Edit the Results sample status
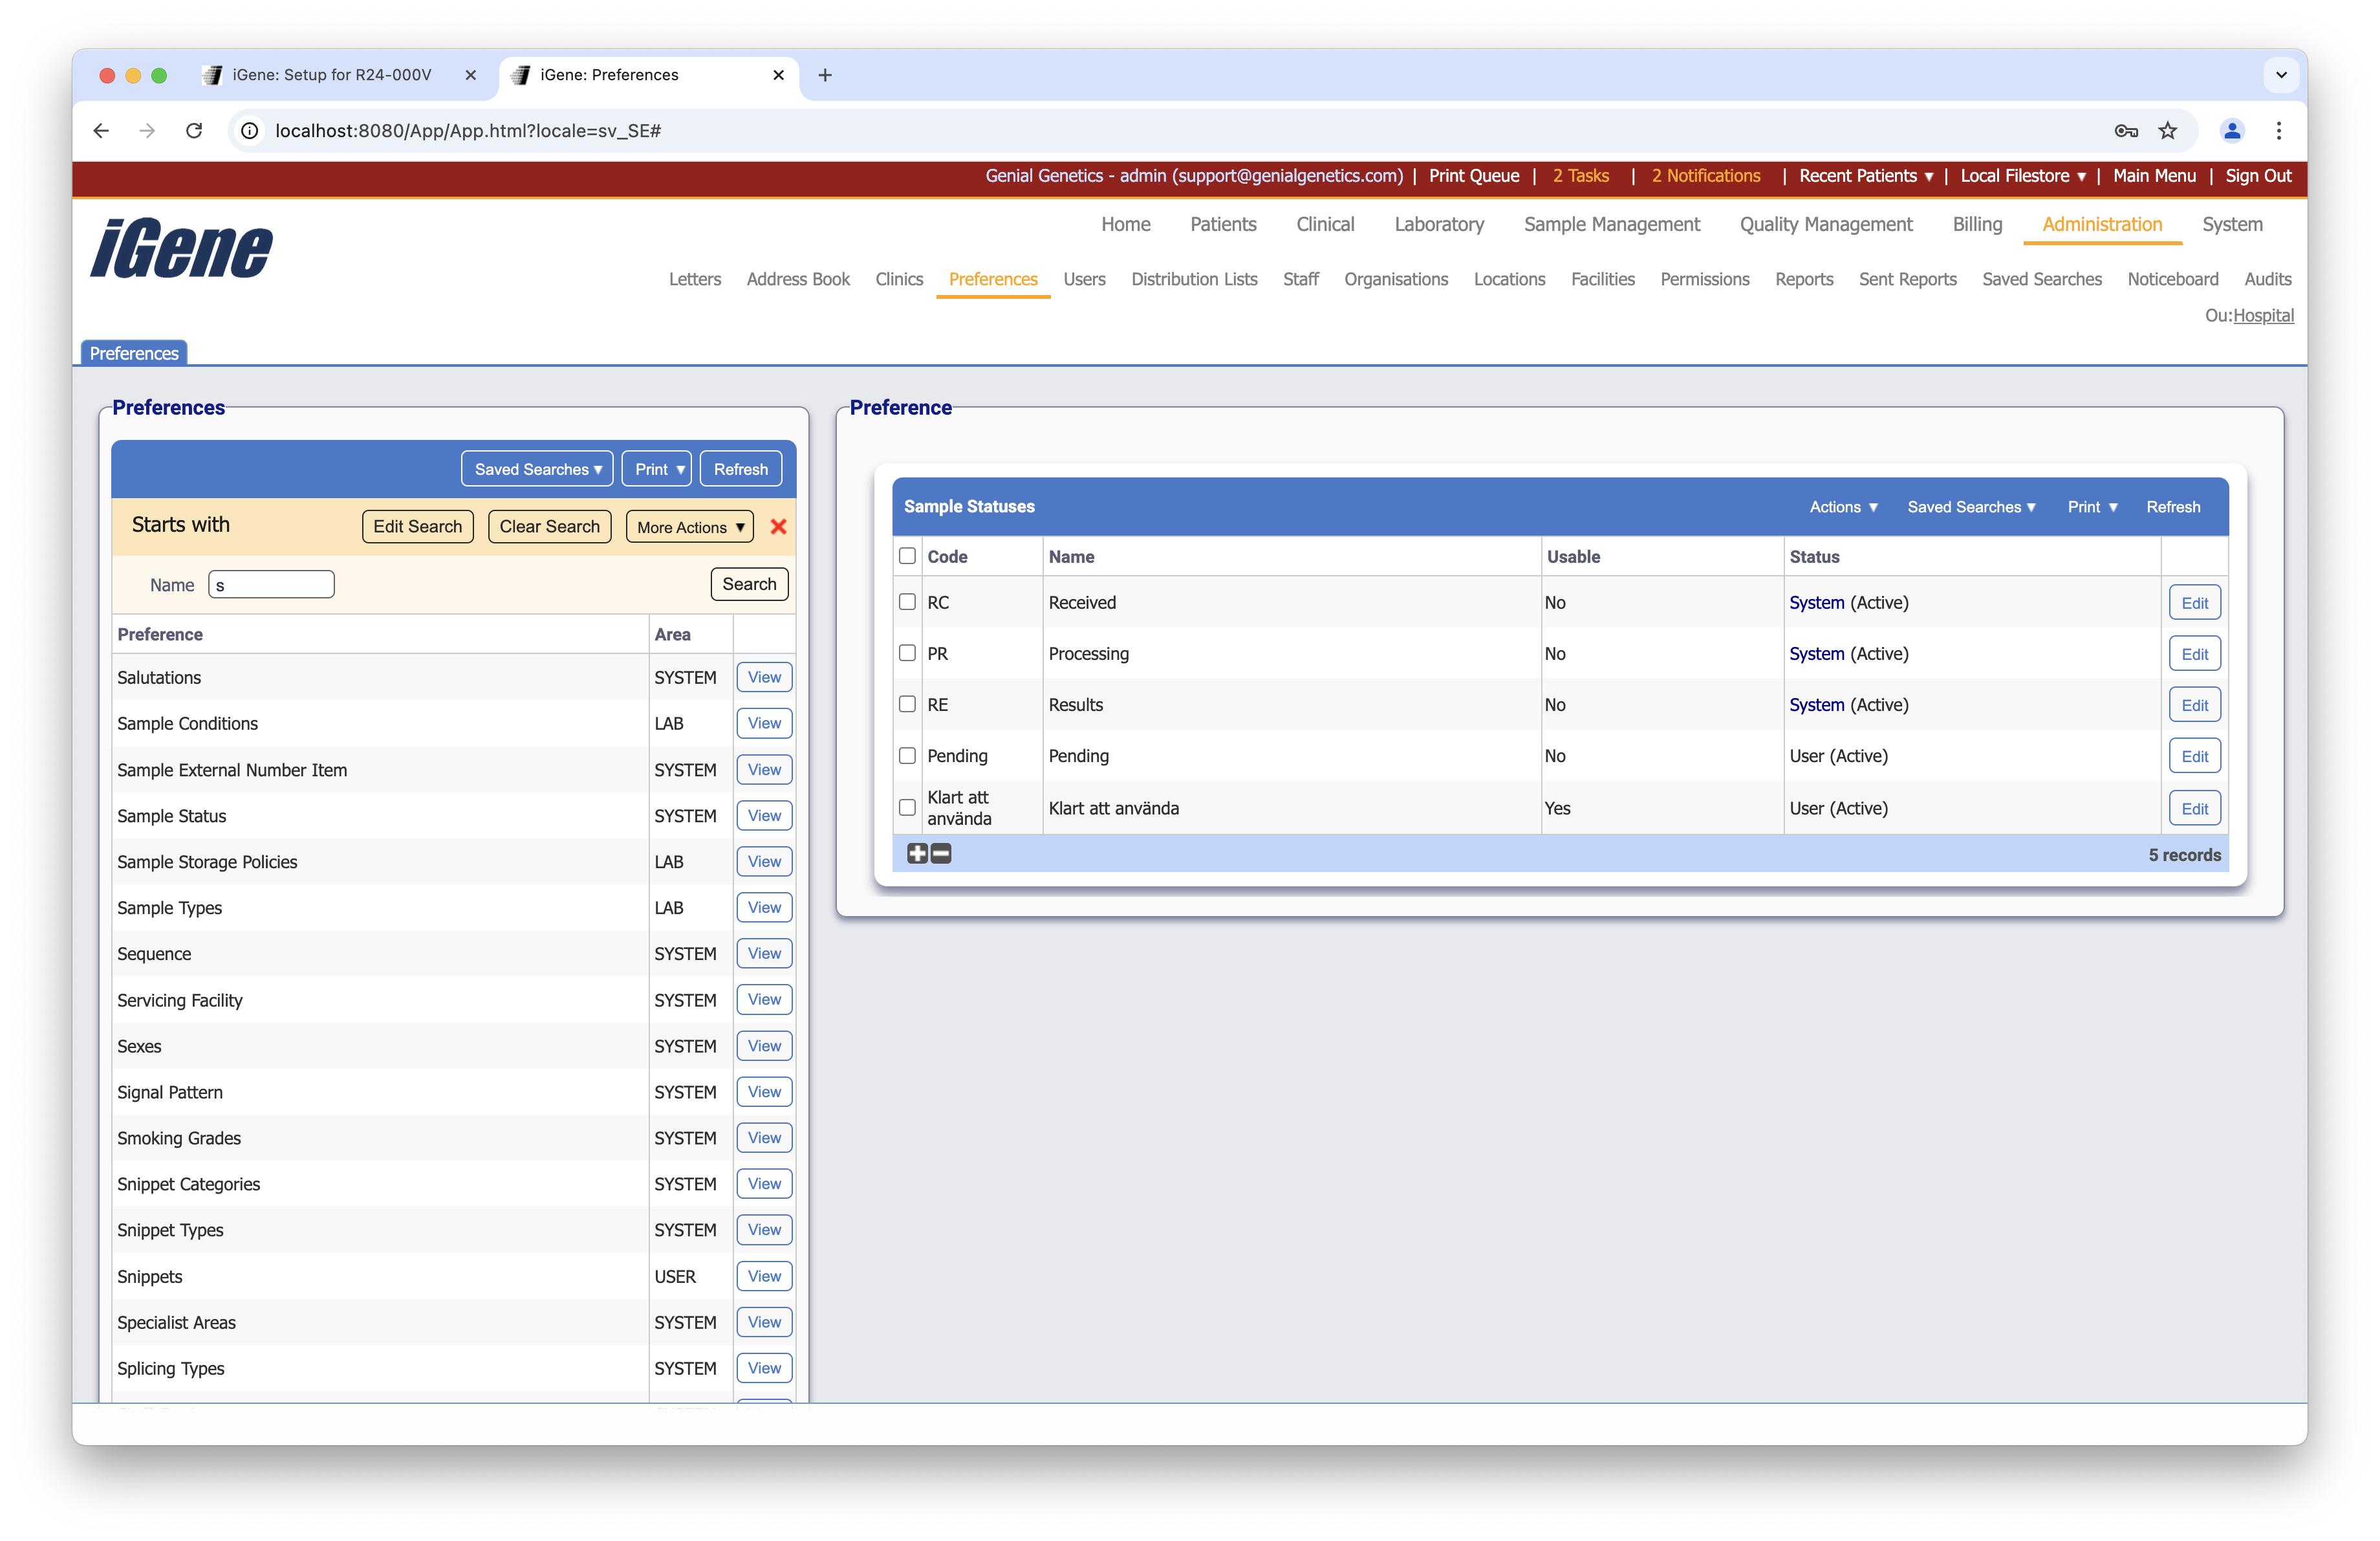Image resolution: width=2380 pixels, height=1541 pixels. [x=2194, y=704]
